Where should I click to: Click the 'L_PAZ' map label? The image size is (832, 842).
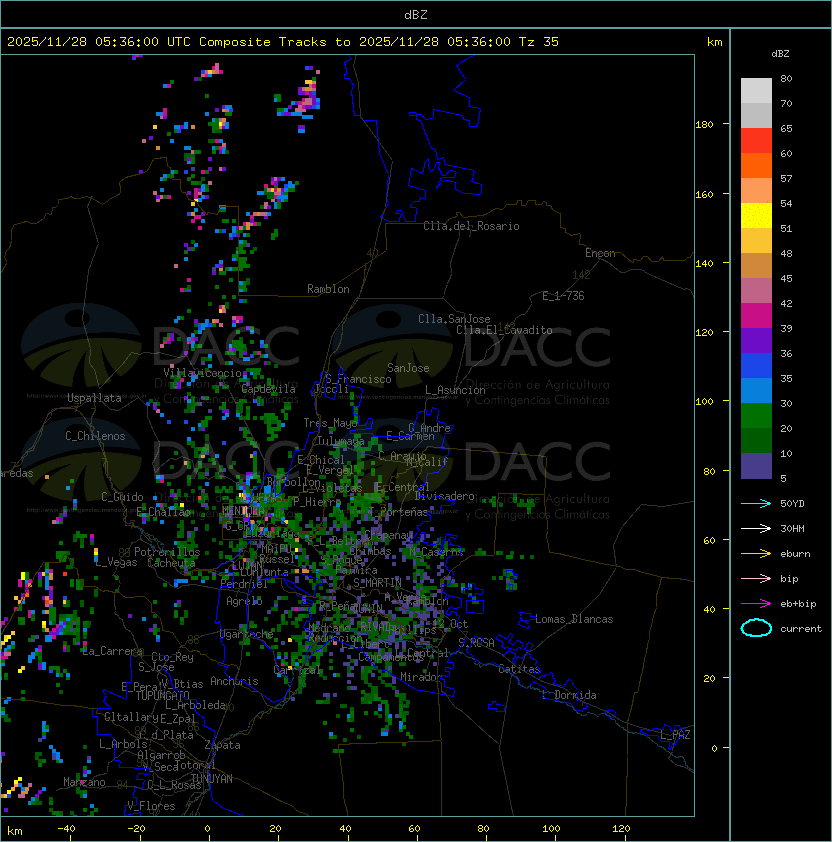click(x=675, y=735)
